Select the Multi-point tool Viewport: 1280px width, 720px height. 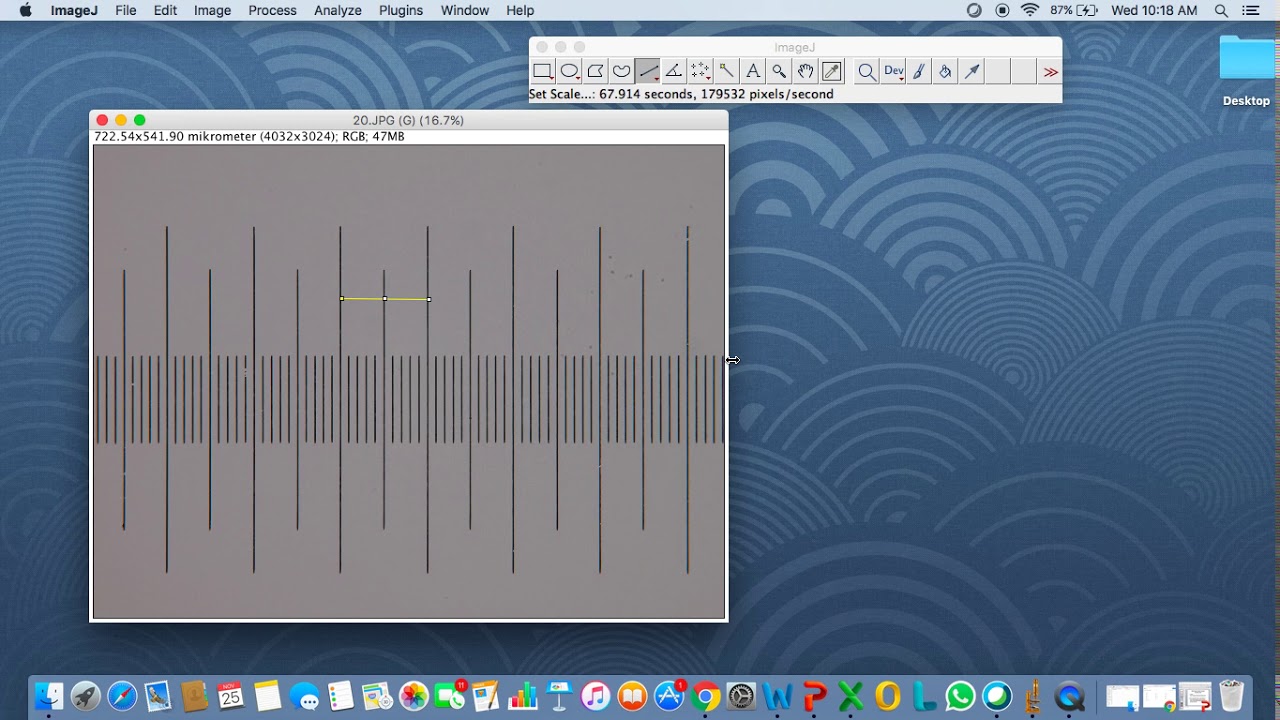pyautogui.click(x=700, y=71)
